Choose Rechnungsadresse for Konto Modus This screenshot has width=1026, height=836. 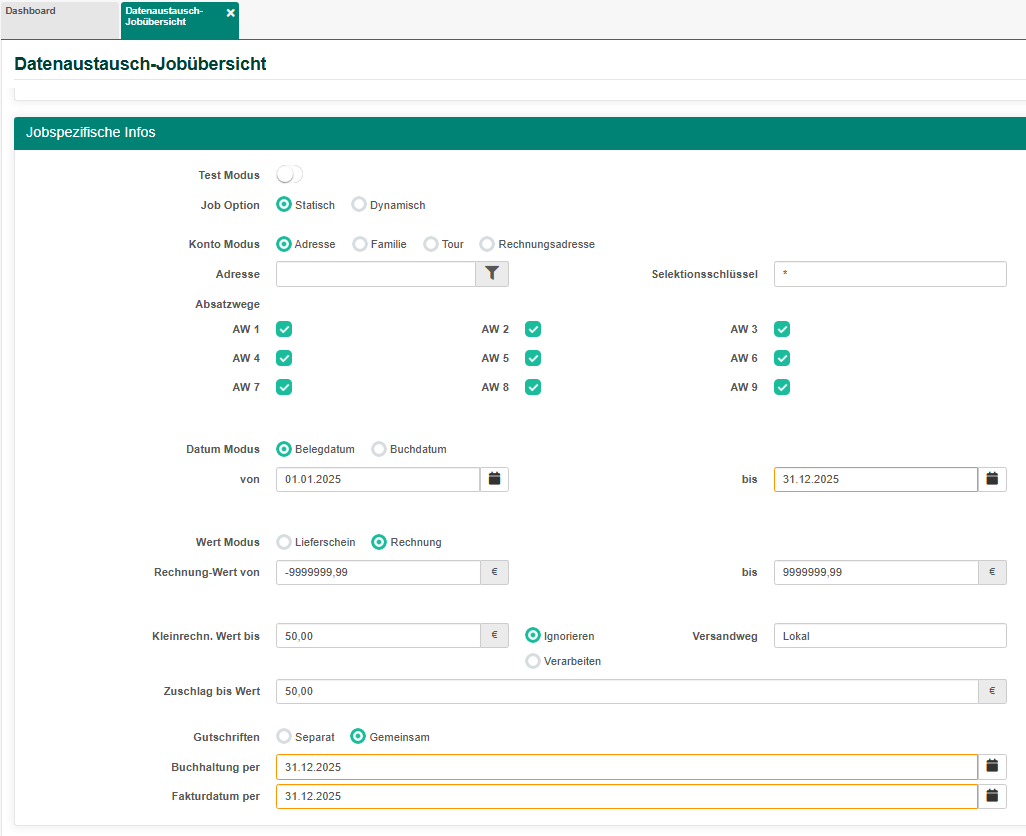[x=487, y=244]
